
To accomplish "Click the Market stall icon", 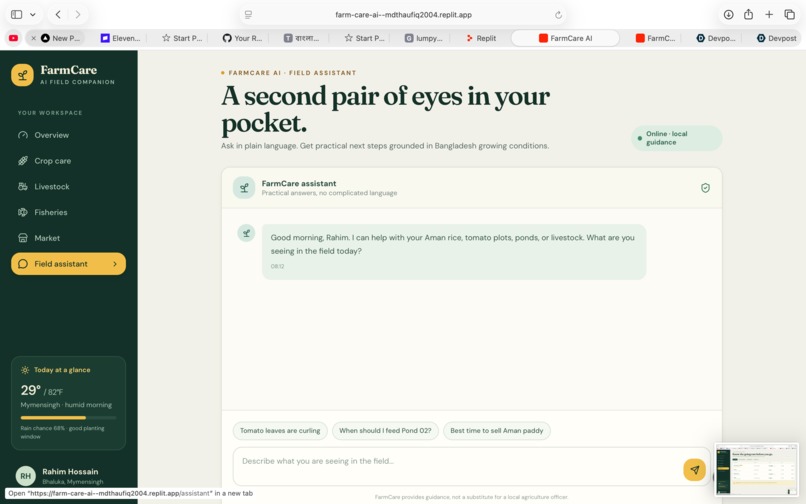I will click(23, 238).
